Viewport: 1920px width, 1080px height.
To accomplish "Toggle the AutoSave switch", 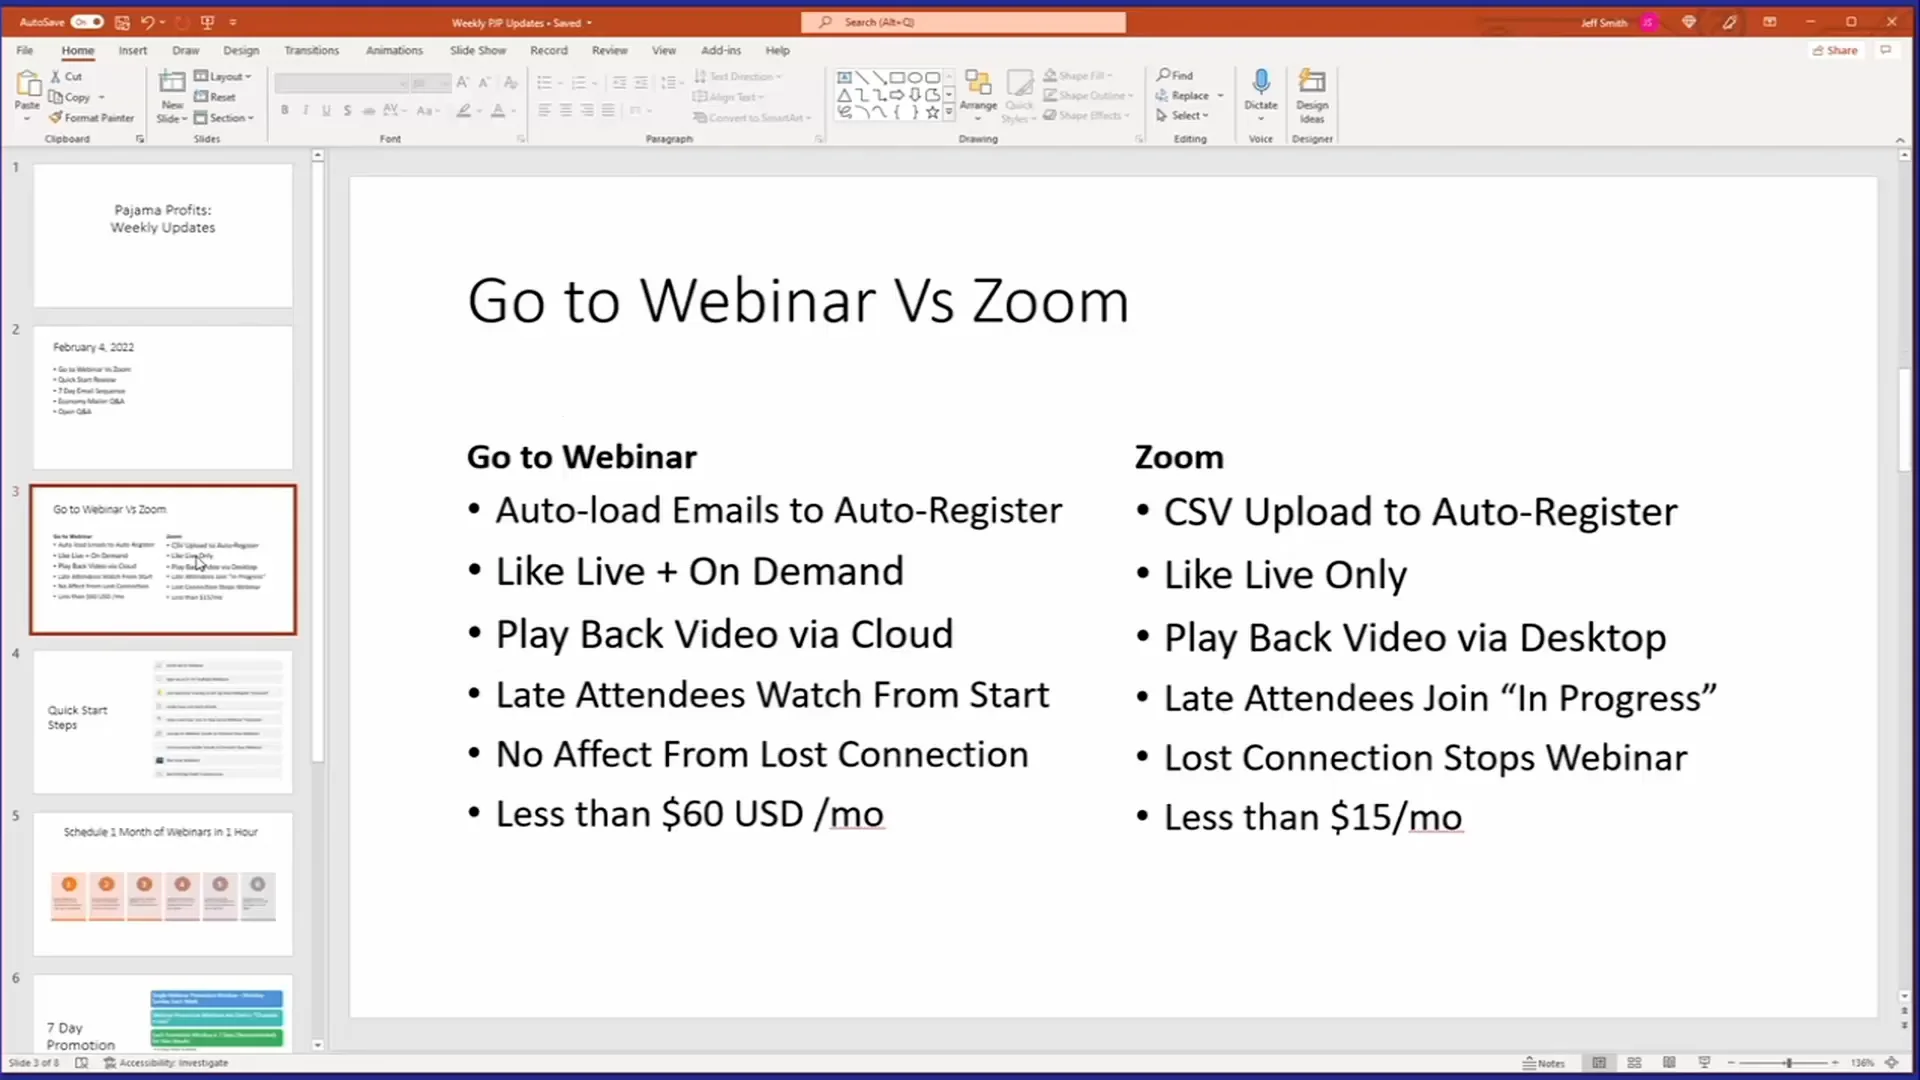I will click(87, 22).
